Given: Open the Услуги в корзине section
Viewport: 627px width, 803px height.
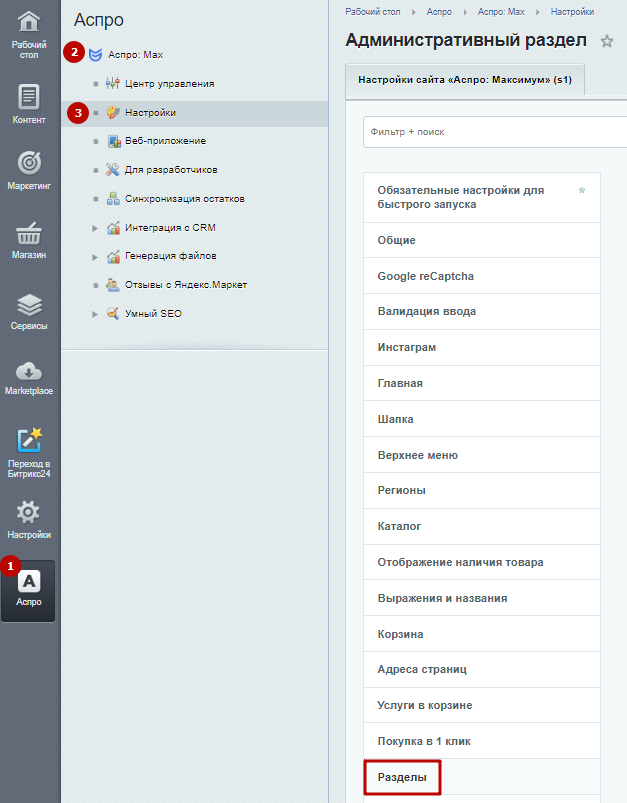Looking at the screenshot, I should click(482, 705).
